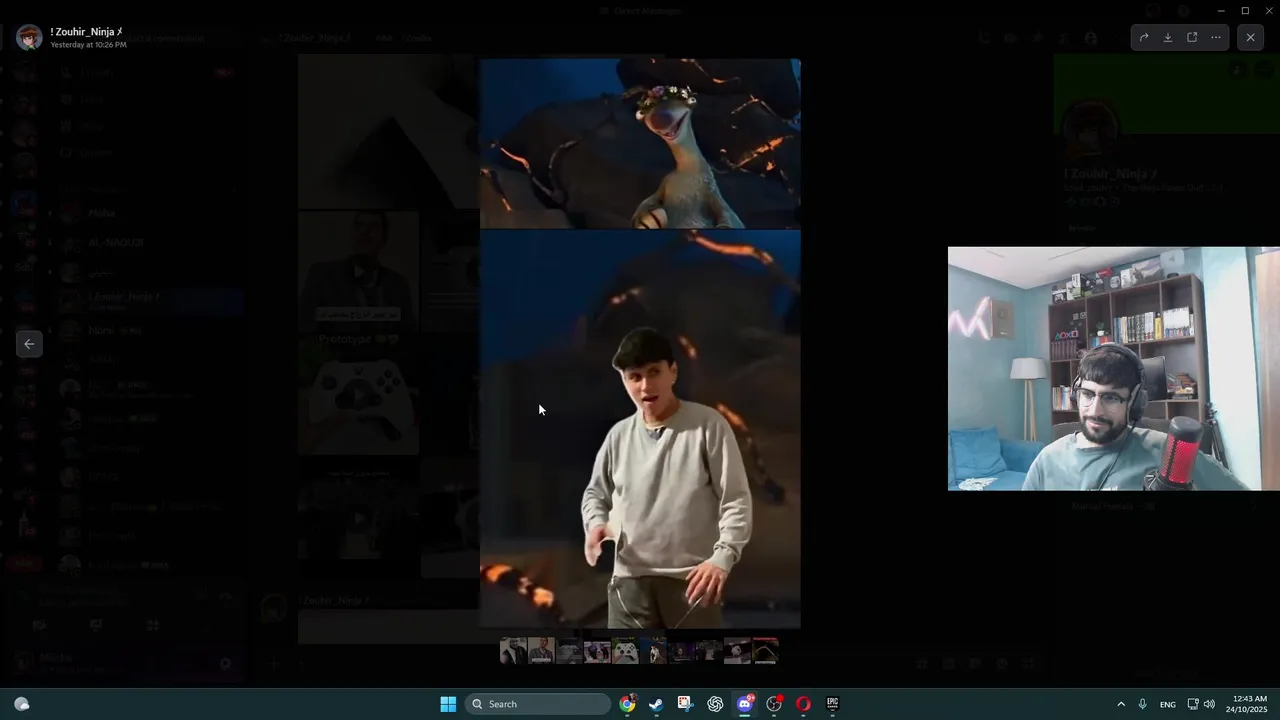The width and height of the screenshot is (1280, 720).
Task: Switch the ENG input language
Action: [x=1168, y=705]
